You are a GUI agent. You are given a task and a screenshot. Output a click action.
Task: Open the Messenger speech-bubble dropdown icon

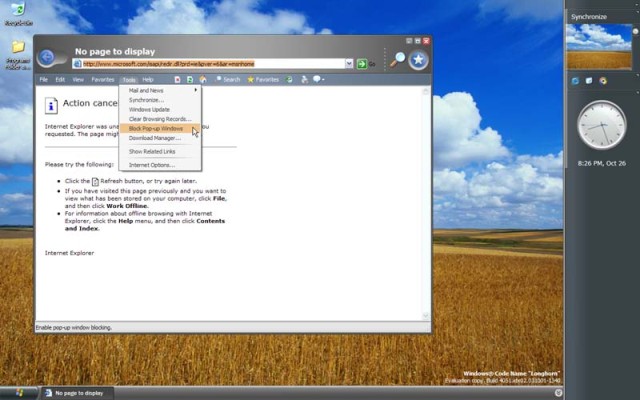coord(318,79)
